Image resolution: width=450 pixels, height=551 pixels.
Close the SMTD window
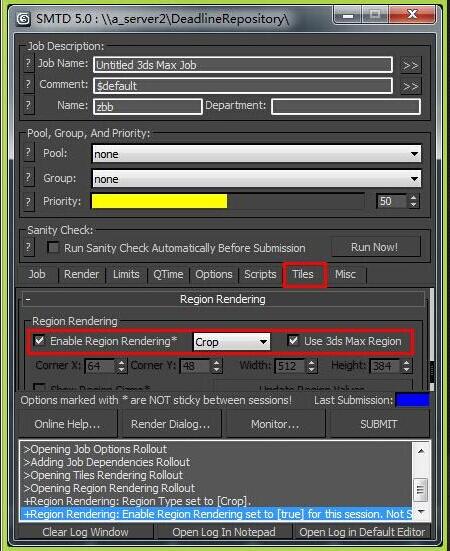(412, 15)
